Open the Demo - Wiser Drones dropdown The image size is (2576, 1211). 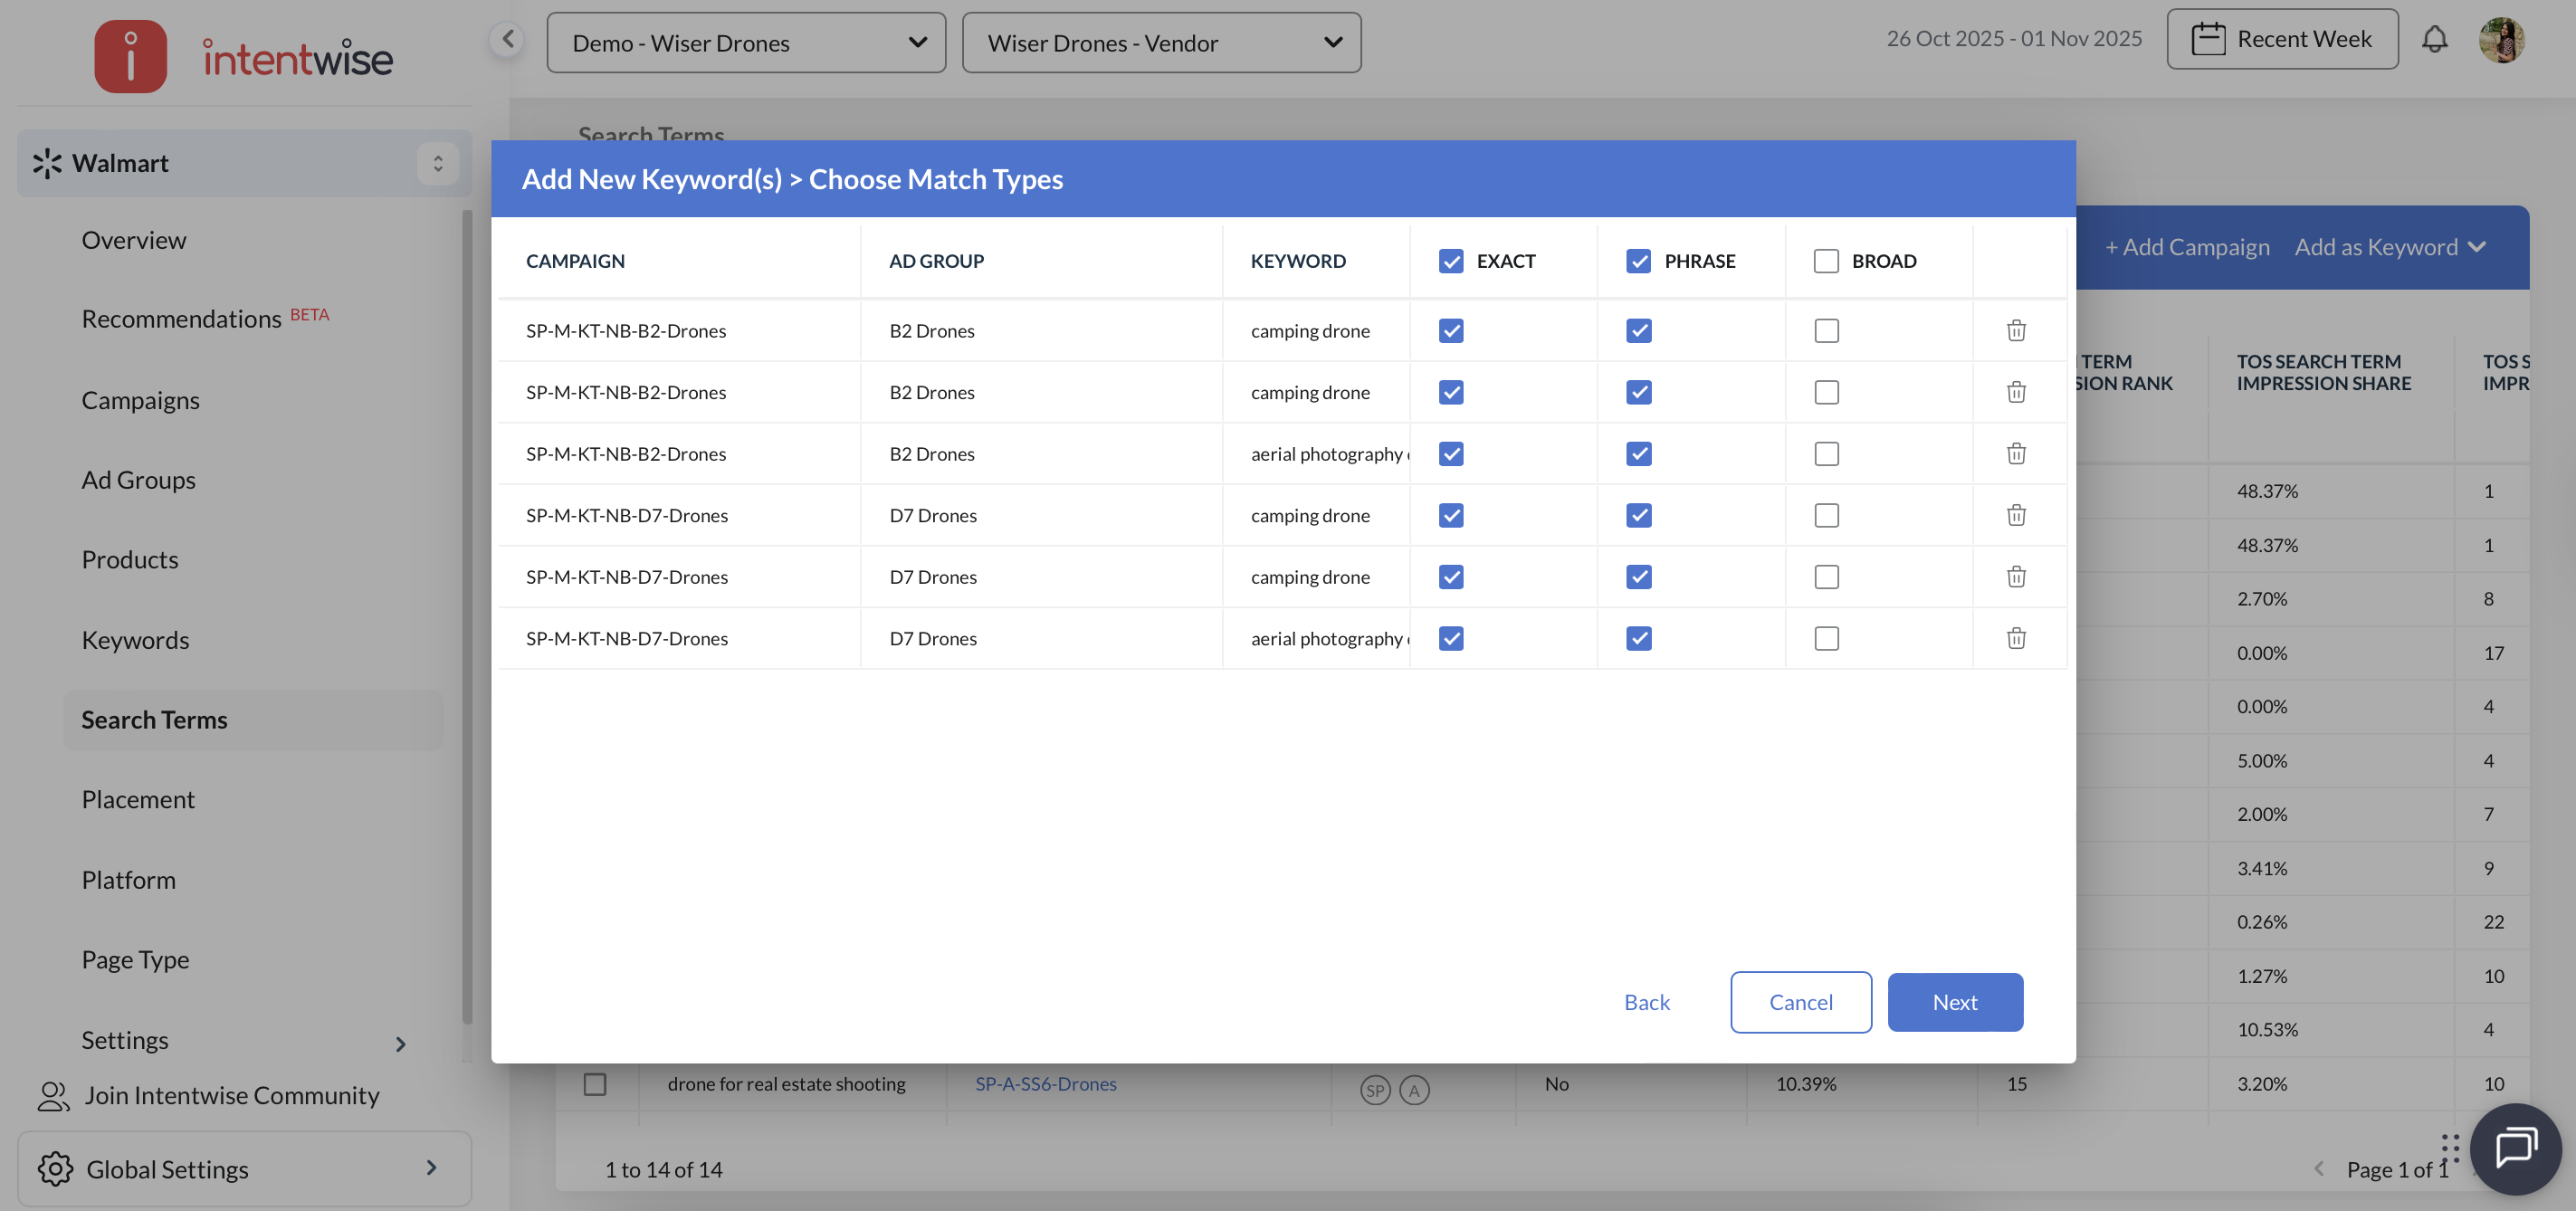point(746,43)
